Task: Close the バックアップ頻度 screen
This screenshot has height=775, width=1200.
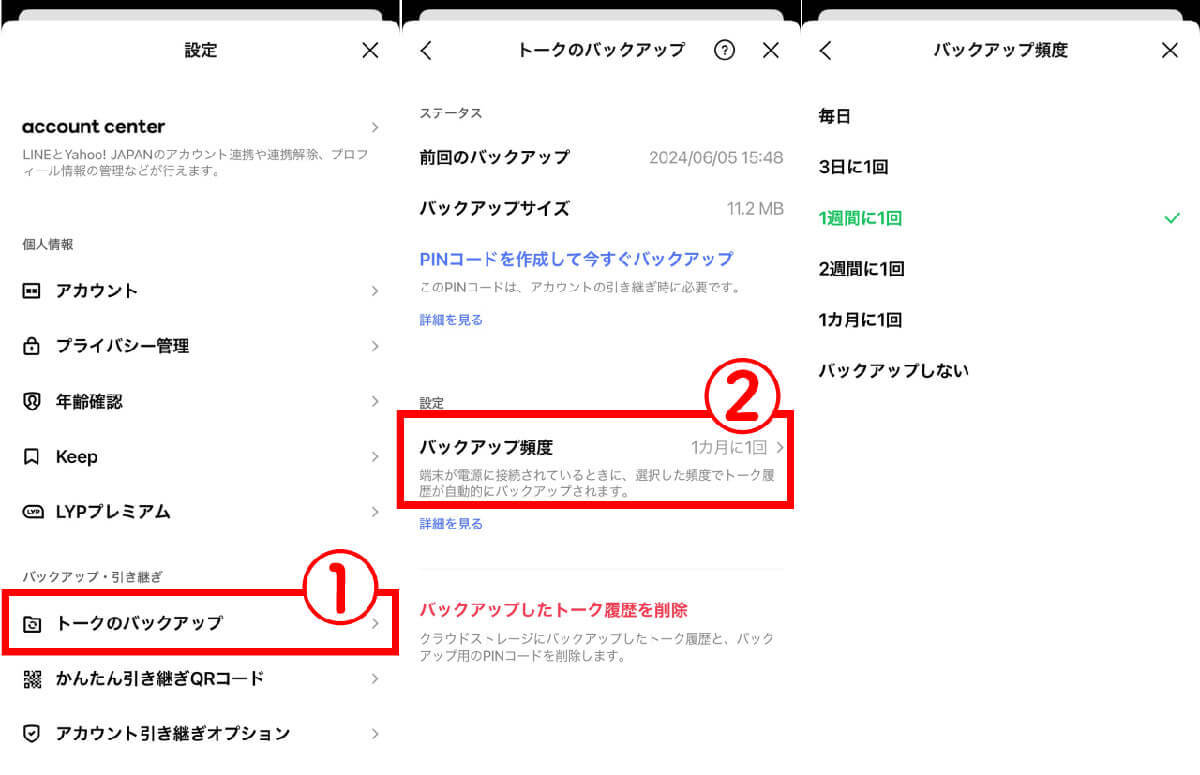Action: click(x=1170, y=51)
